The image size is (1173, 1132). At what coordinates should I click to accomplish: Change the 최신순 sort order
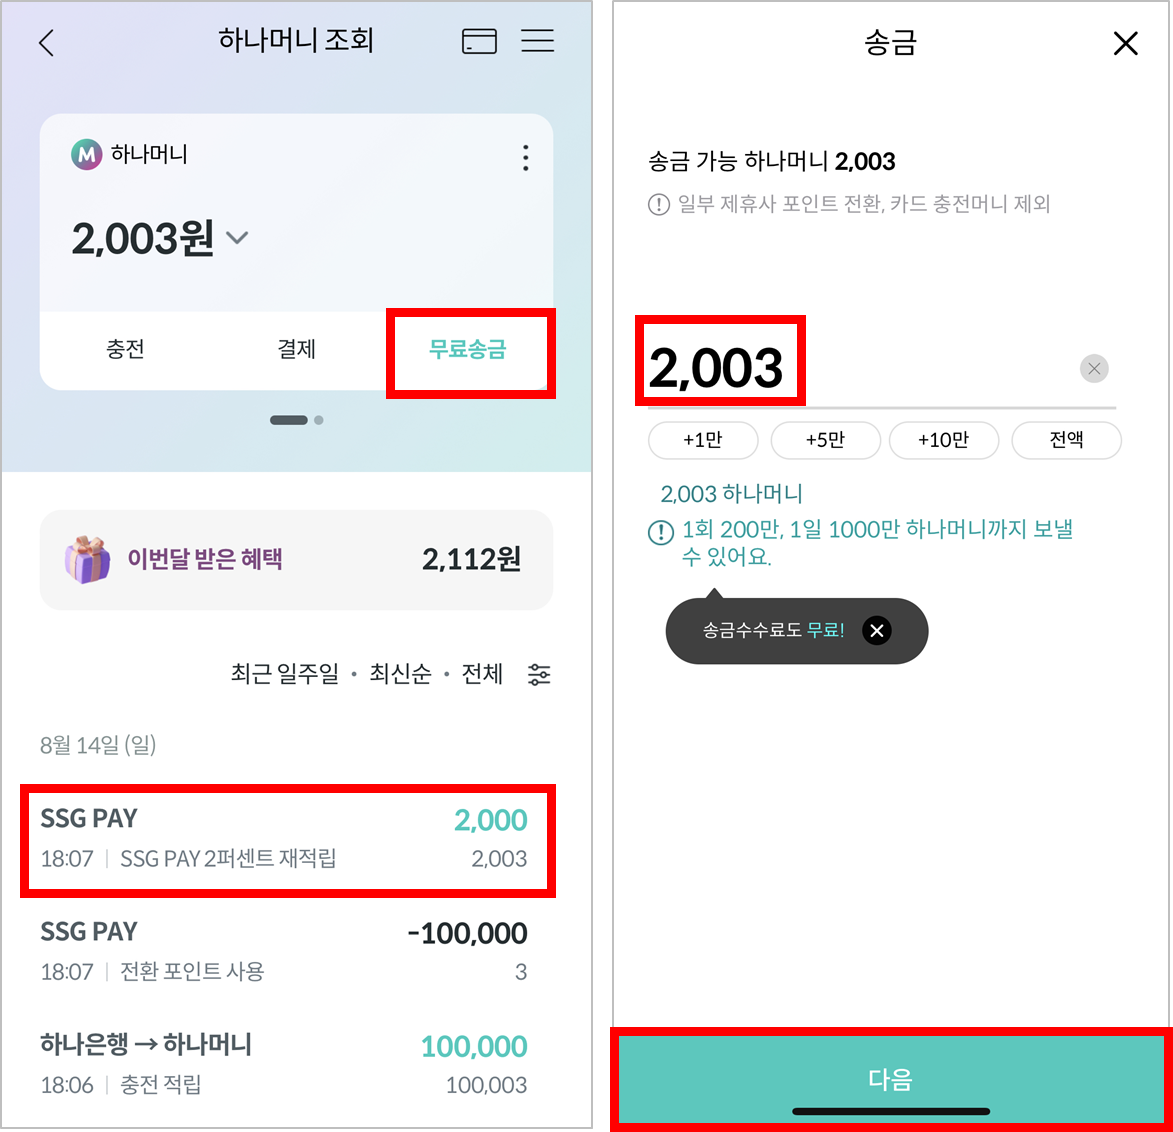tap(400, 673)
